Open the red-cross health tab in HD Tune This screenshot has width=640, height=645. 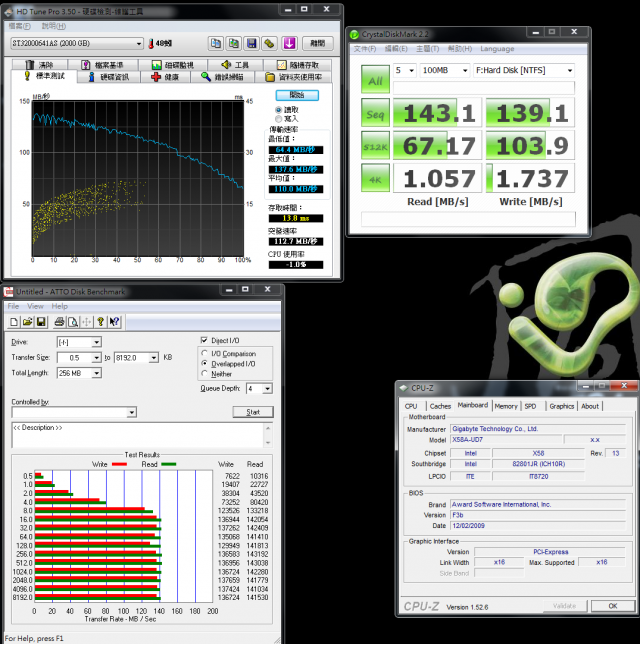pos(165,77)
